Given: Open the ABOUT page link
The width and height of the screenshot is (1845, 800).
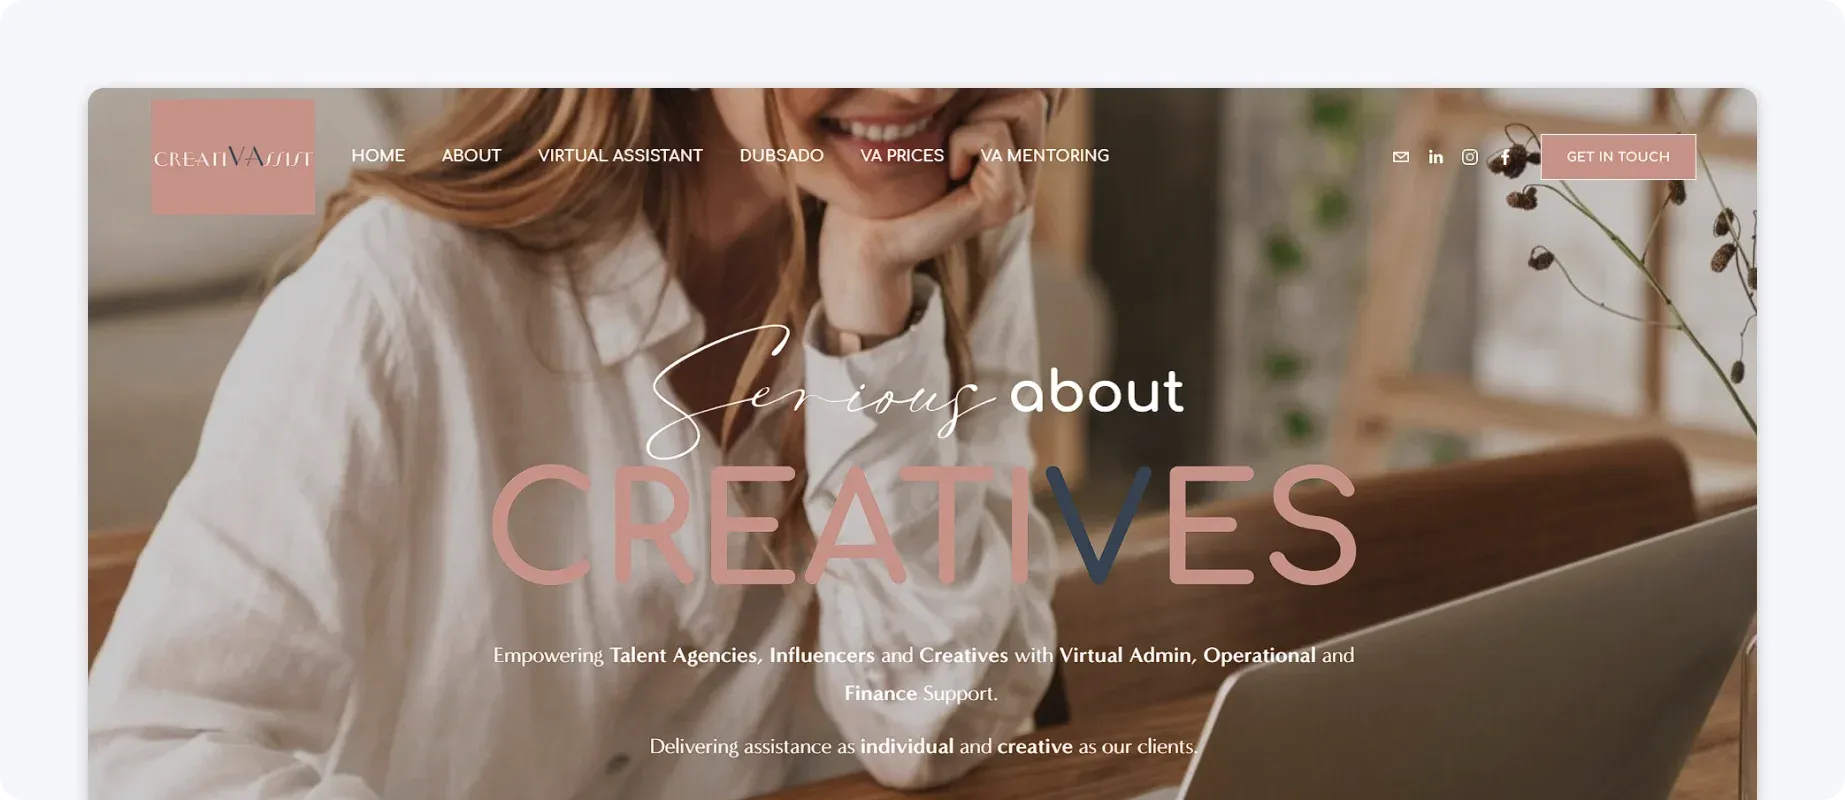Looking at the screenshot, I should point(471,155).
